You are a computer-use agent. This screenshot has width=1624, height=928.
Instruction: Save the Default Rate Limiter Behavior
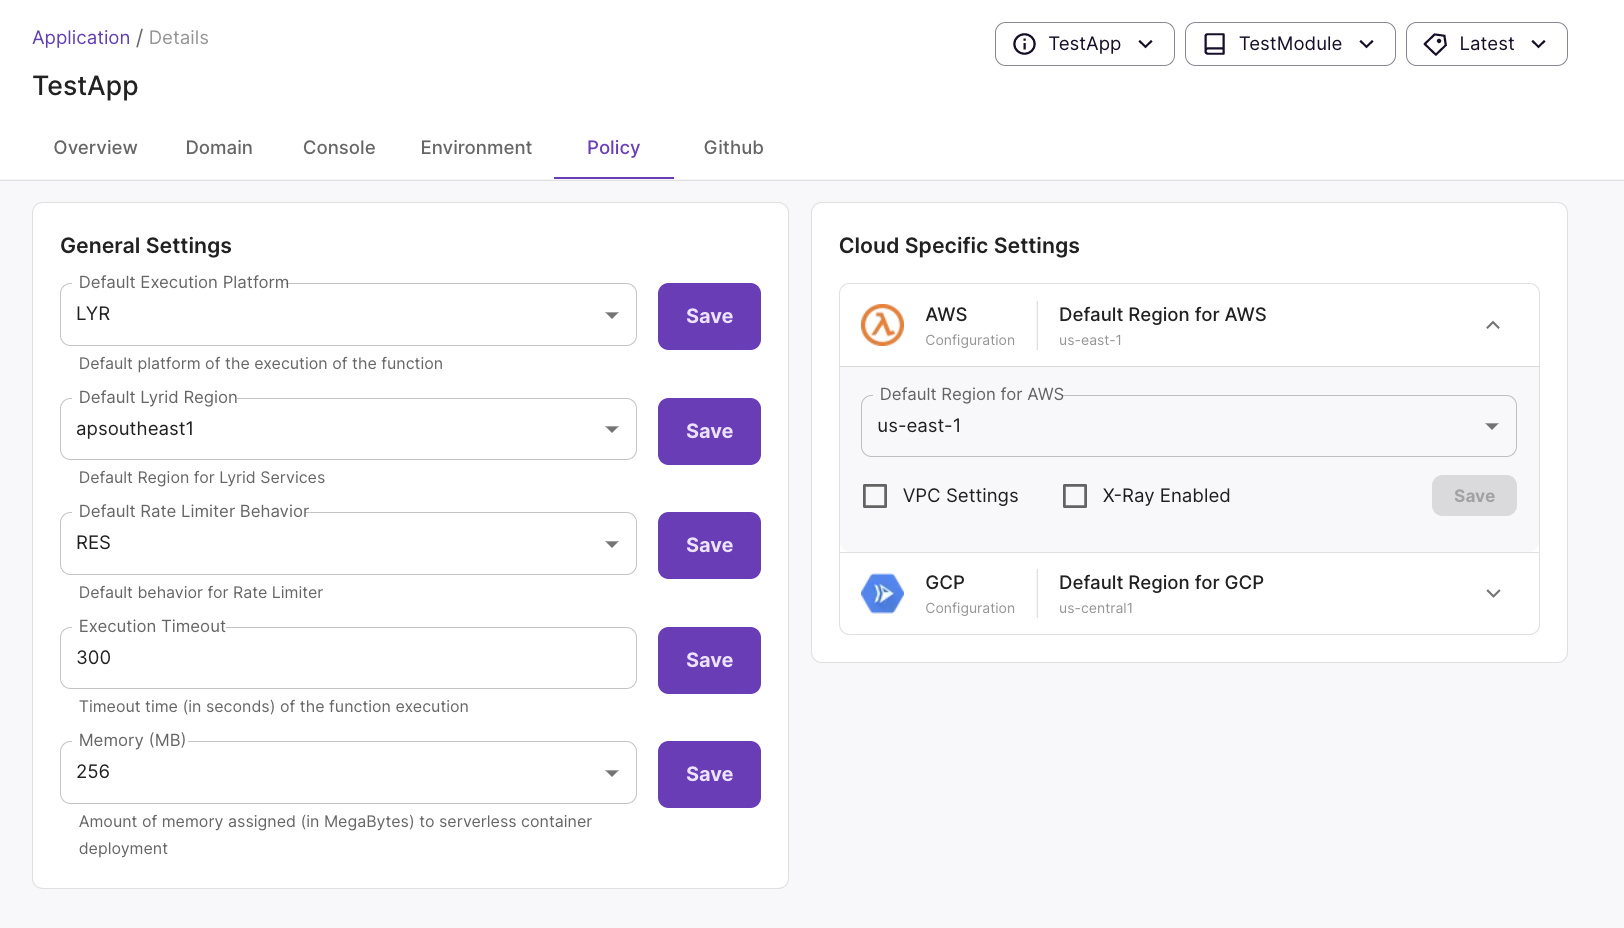(709, 545)
